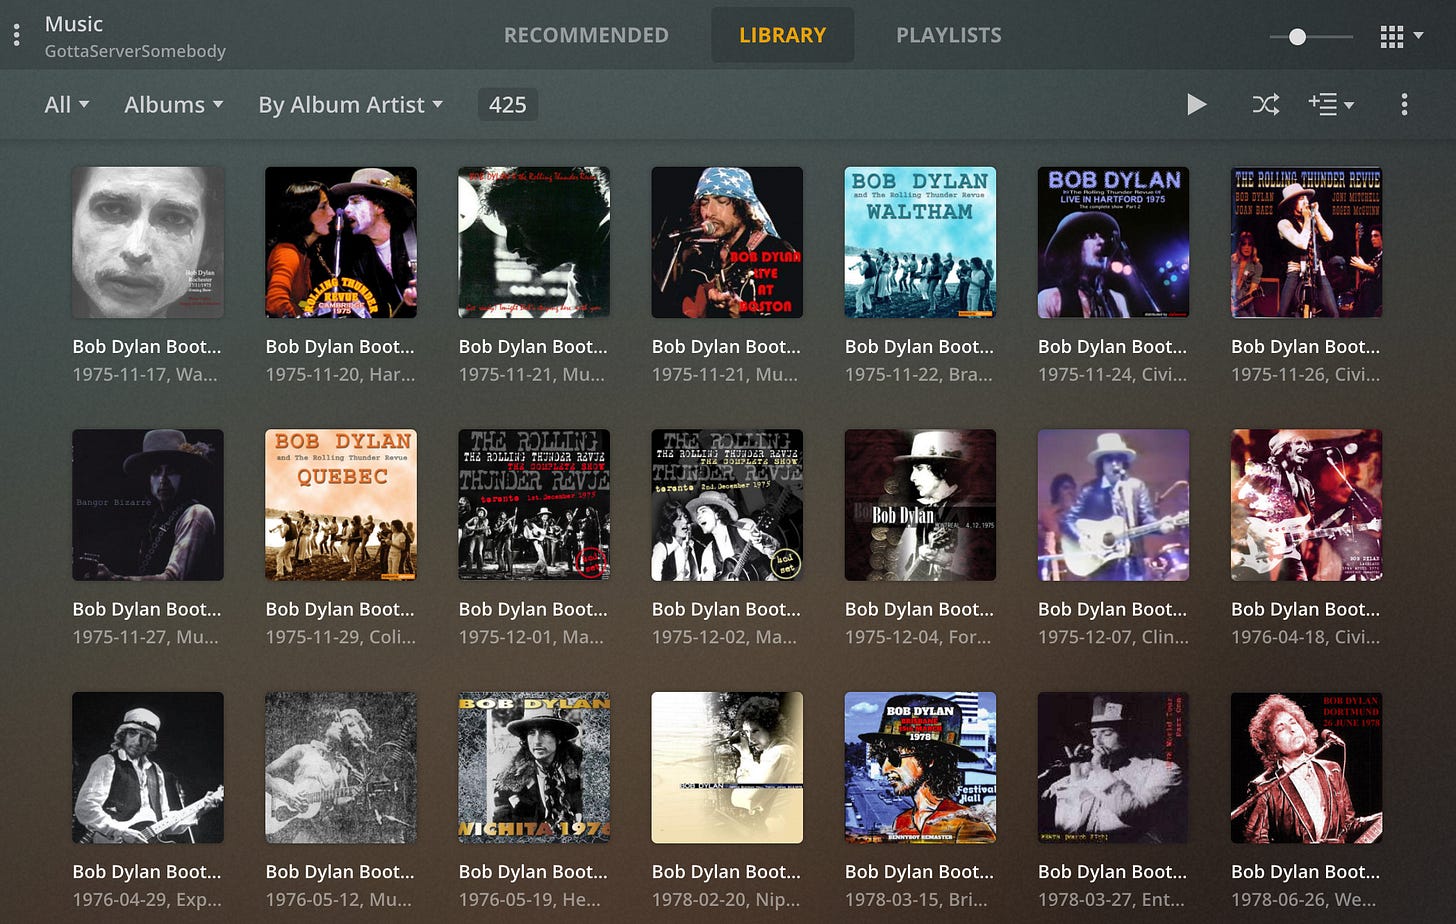Viewport: 1456px width, 924px height.
Task: Open the add-to-playlist icon menu
Action: click(x=1331, y=104)
